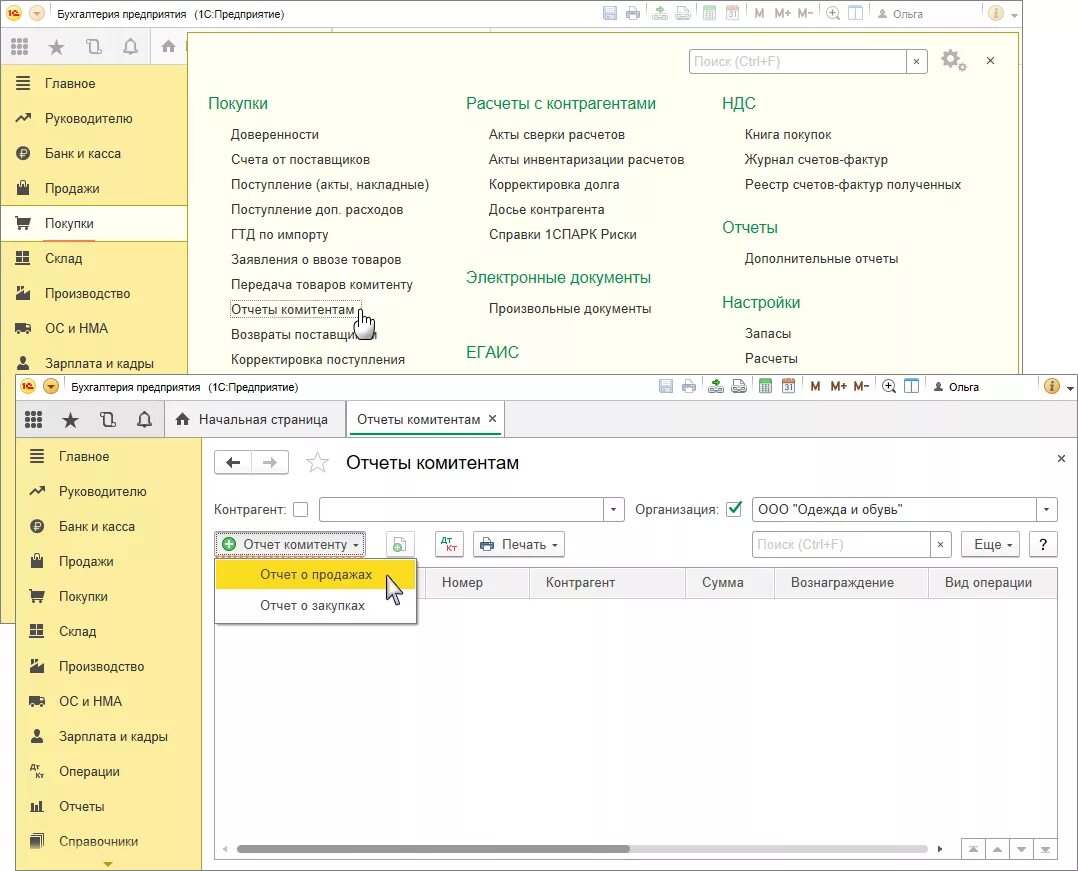Click search field in Покупки menu panel
Screen dimensions: 1078x871
tap(798, 61)
